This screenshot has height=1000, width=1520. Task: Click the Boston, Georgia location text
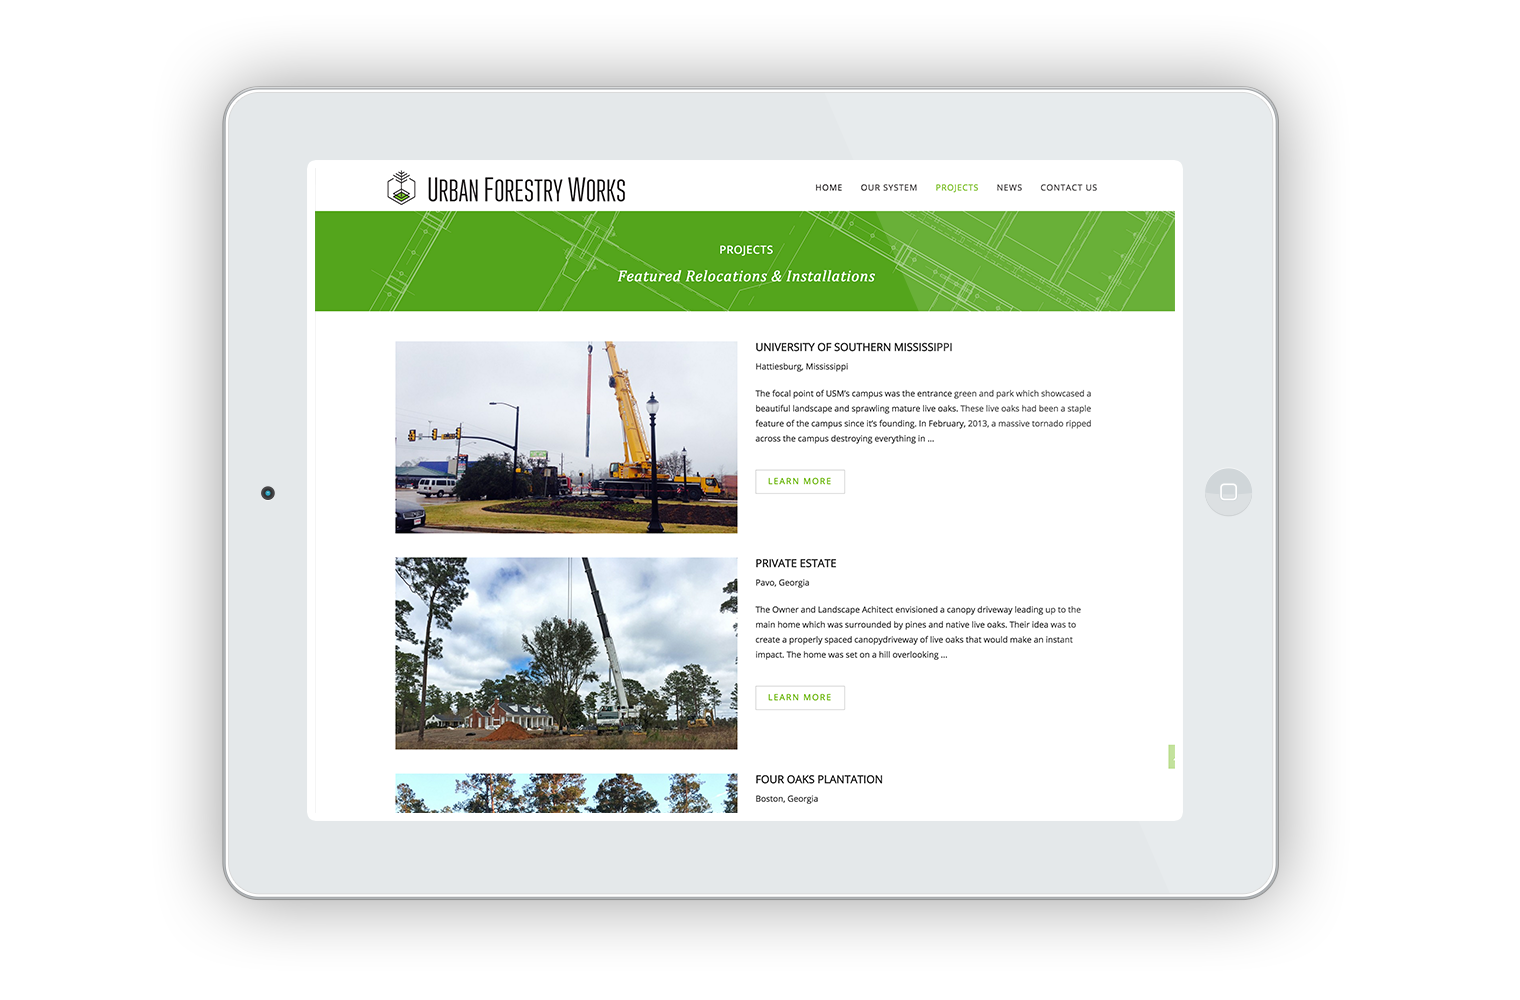click(786, 799)
